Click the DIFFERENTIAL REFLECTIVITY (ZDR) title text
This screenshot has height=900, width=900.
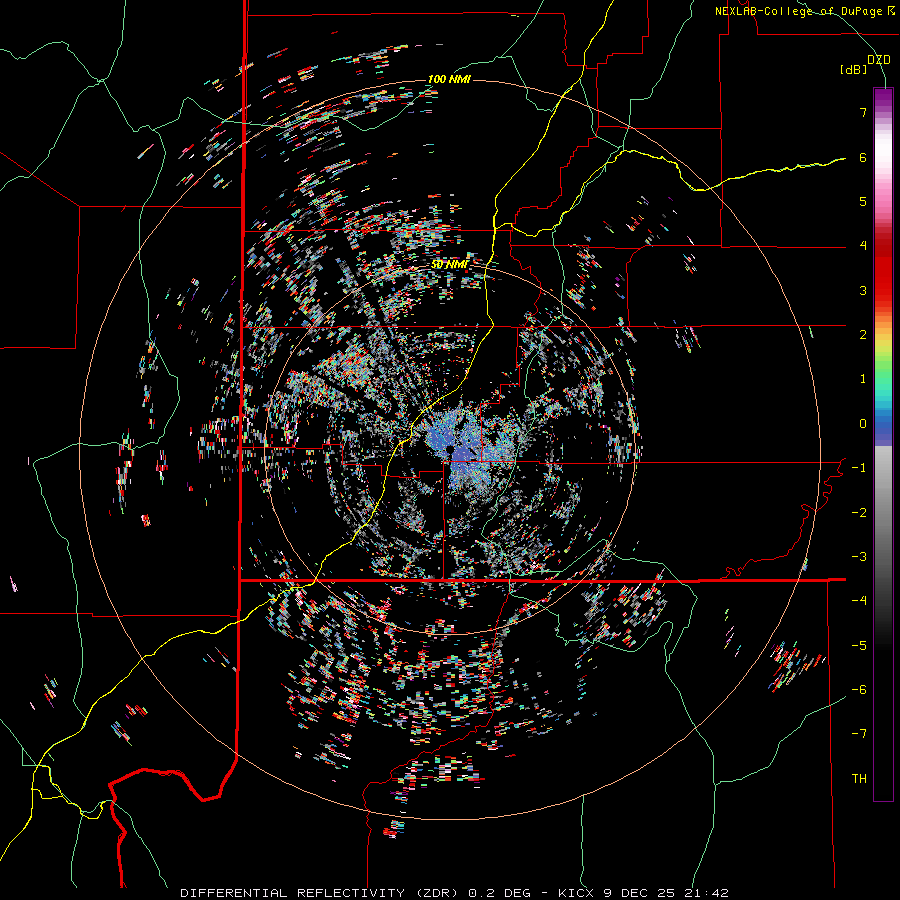click(x=319, y=893)
